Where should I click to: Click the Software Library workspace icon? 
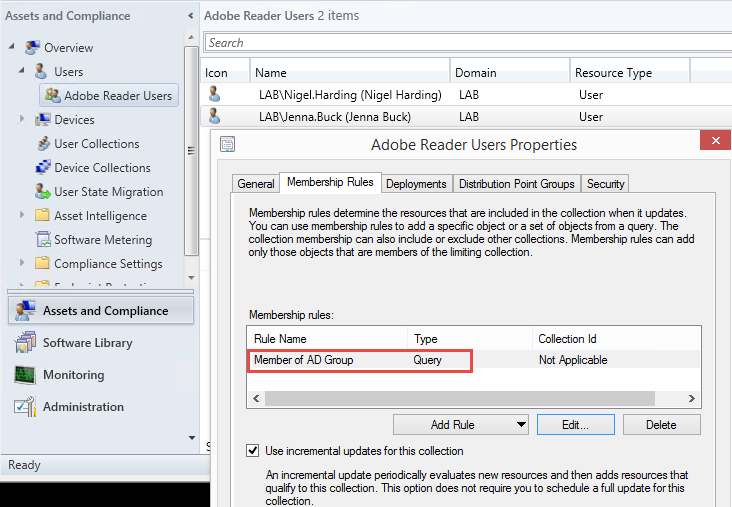(x=25, y=342)
